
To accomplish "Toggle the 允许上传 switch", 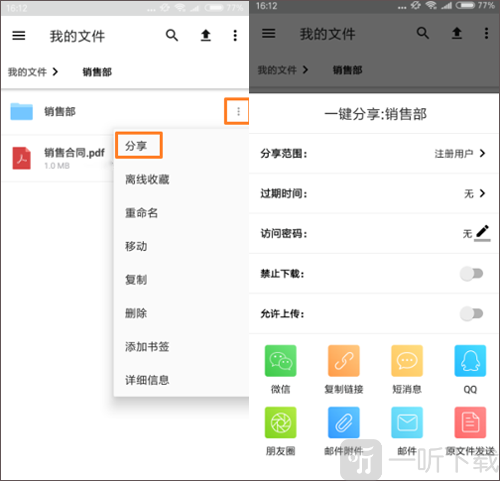I will click(x=471, y=314).
